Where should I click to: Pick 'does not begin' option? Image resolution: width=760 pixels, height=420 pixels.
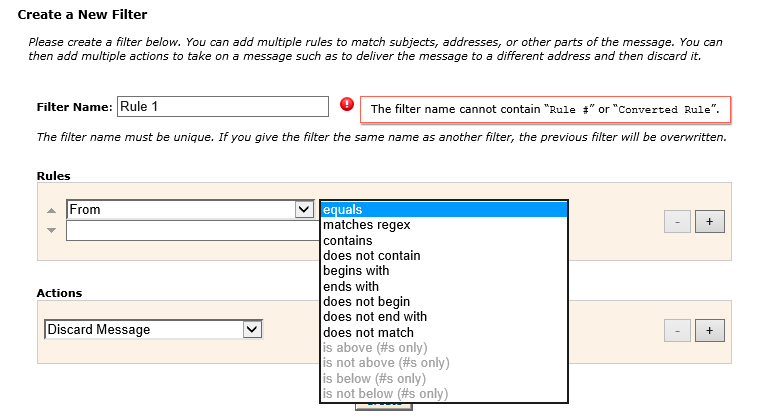point(443,302)
